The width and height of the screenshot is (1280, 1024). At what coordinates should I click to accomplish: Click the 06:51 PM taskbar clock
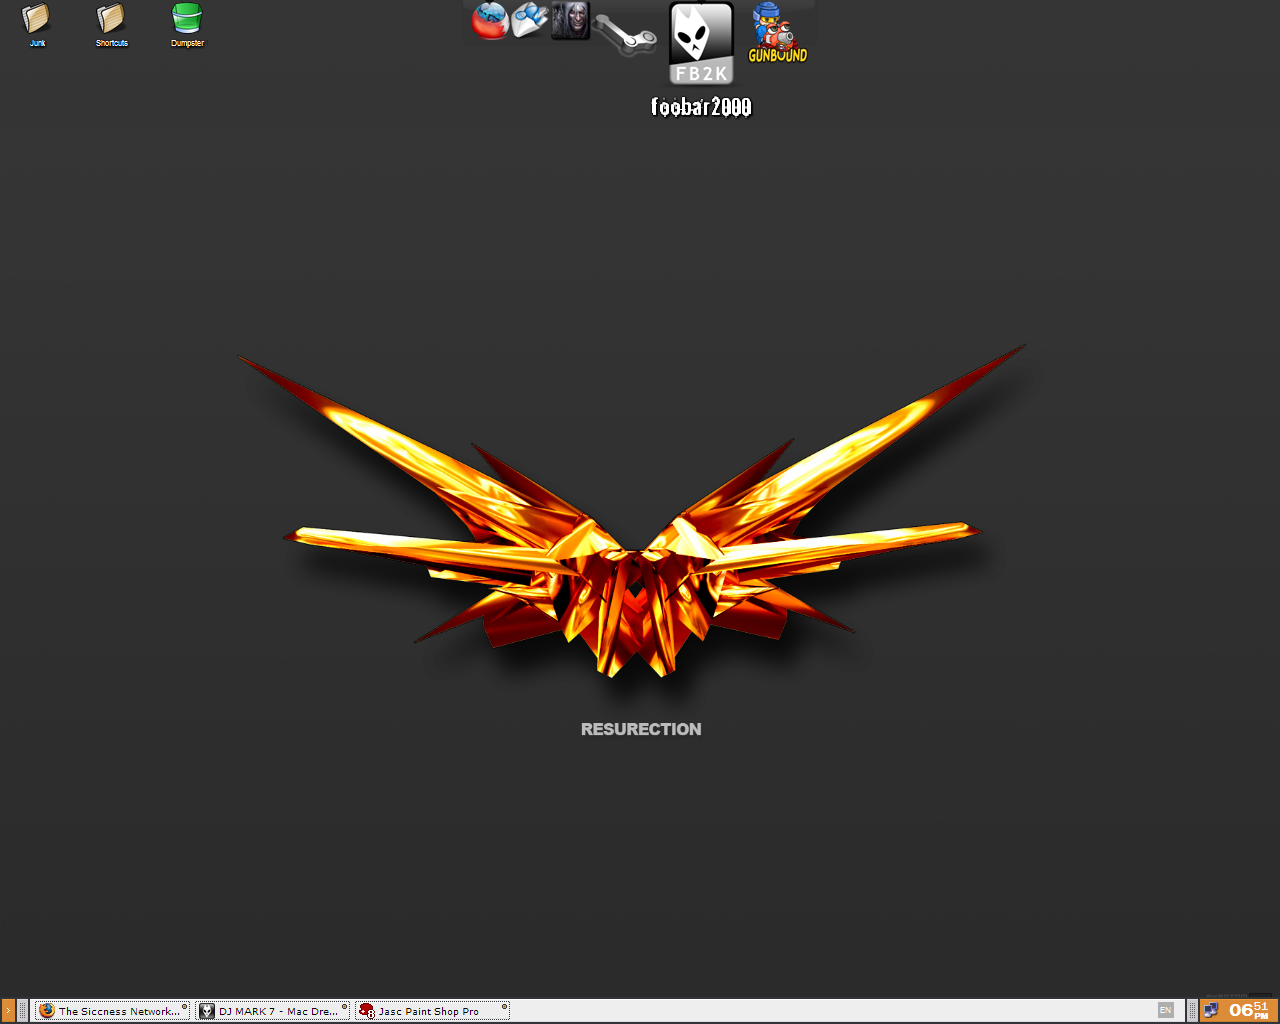1249,1011
